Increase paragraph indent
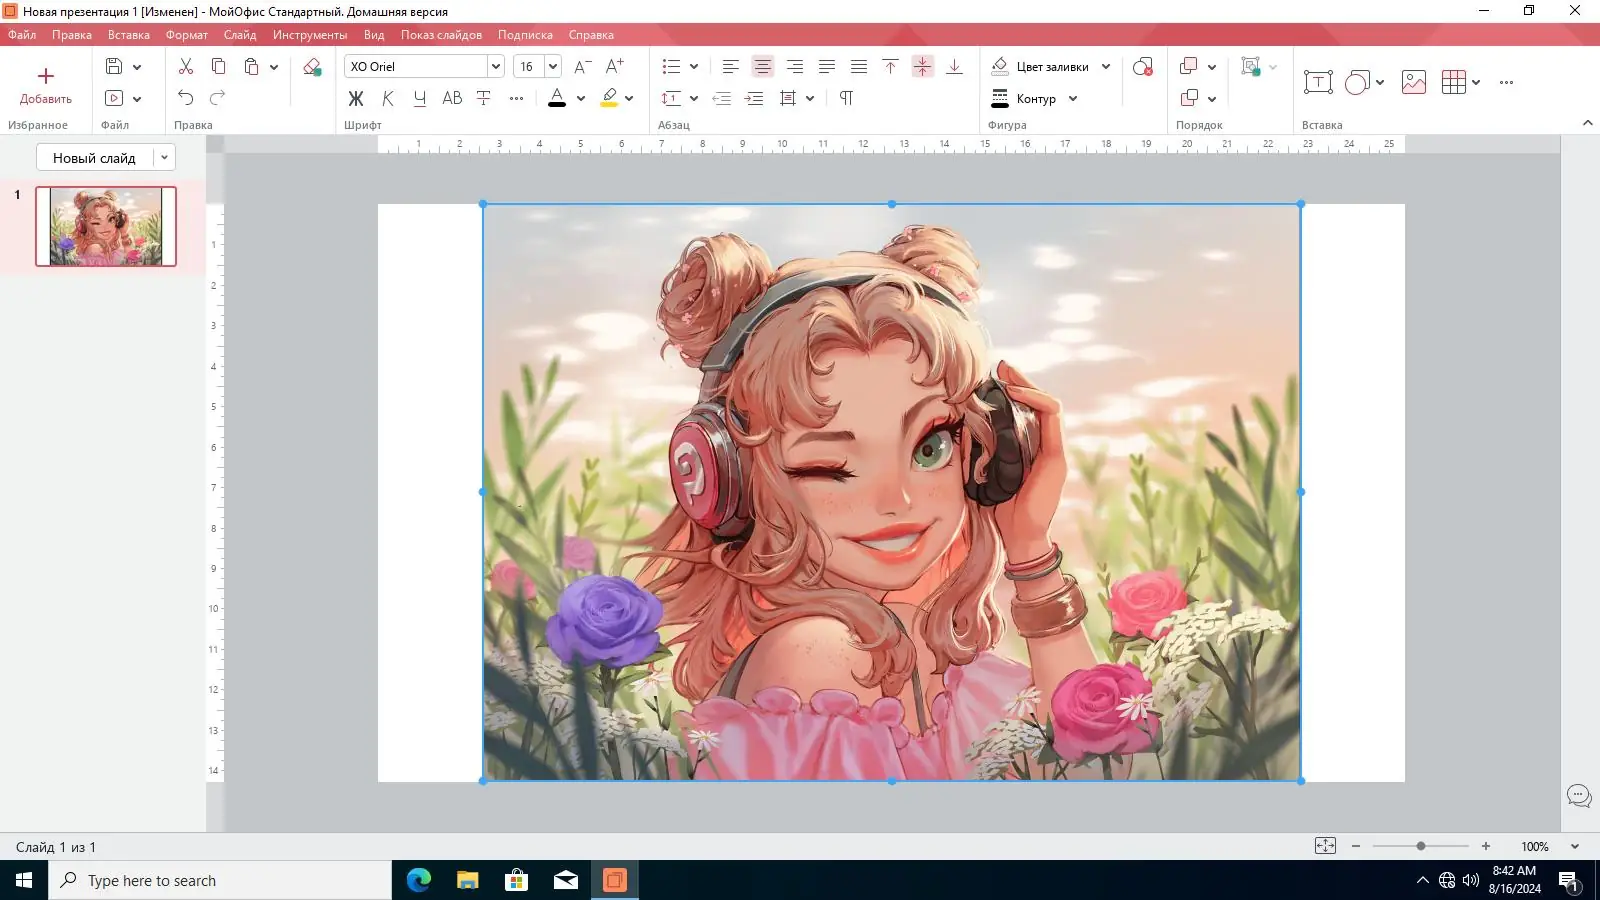The width and height of the screenshot is (1600, 900). point(754,98)
